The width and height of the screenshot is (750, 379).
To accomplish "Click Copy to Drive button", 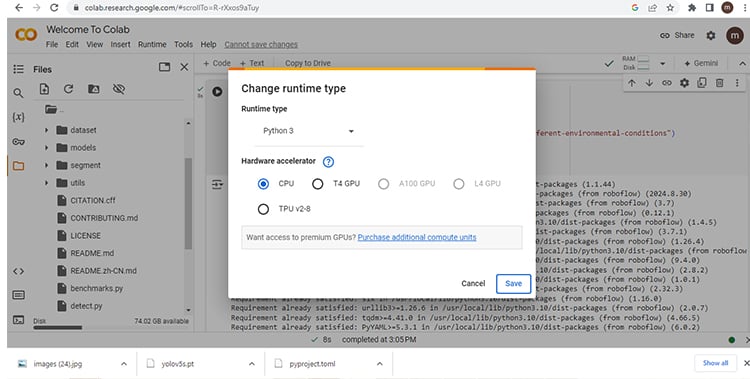I will [308, 63].
